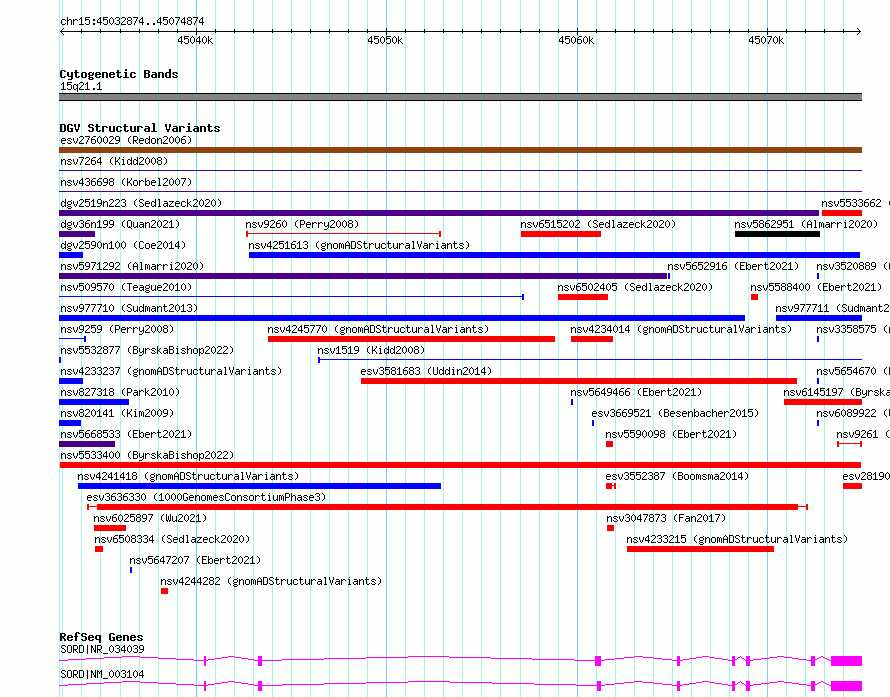The width and height of the screenshot is (890, 697).
Task: Select nsv9260 (Perry2008) variant label
Action: (302, 224)
